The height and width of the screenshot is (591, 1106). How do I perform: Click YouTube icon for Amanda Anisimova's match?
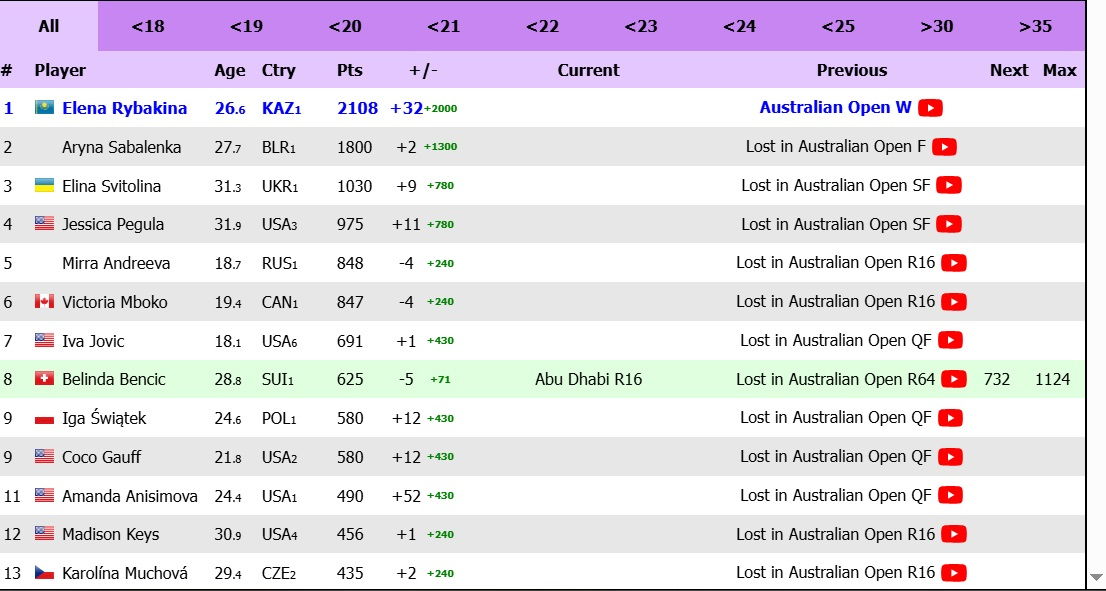pyautogui.click(x=950, y=495)
